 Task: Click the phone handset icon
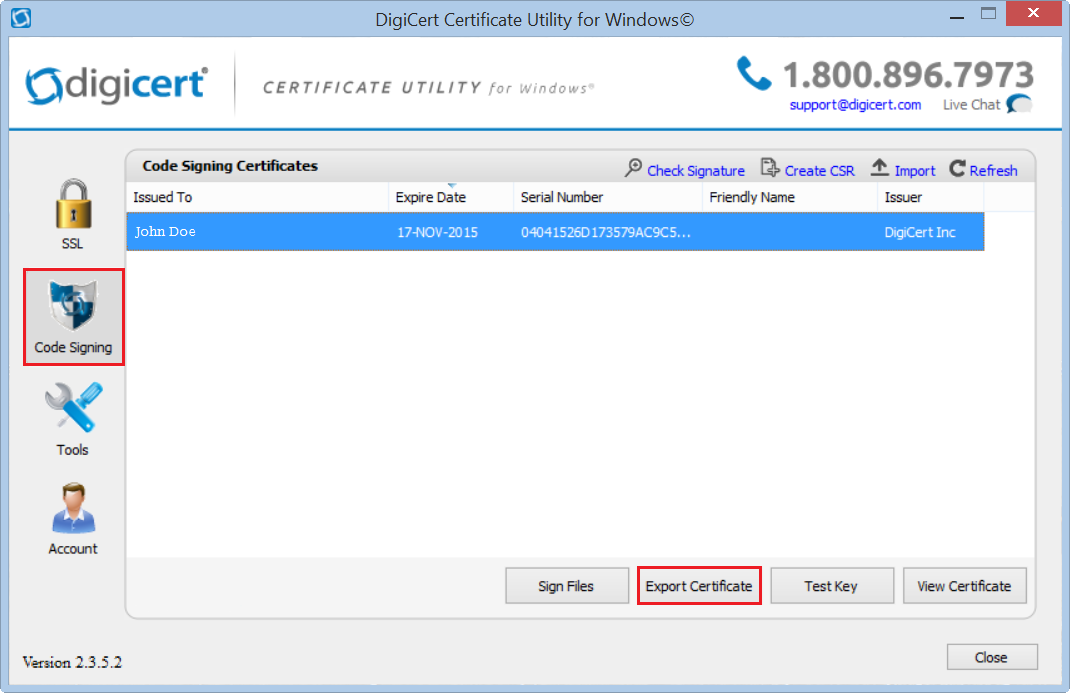tap(754, 74)
